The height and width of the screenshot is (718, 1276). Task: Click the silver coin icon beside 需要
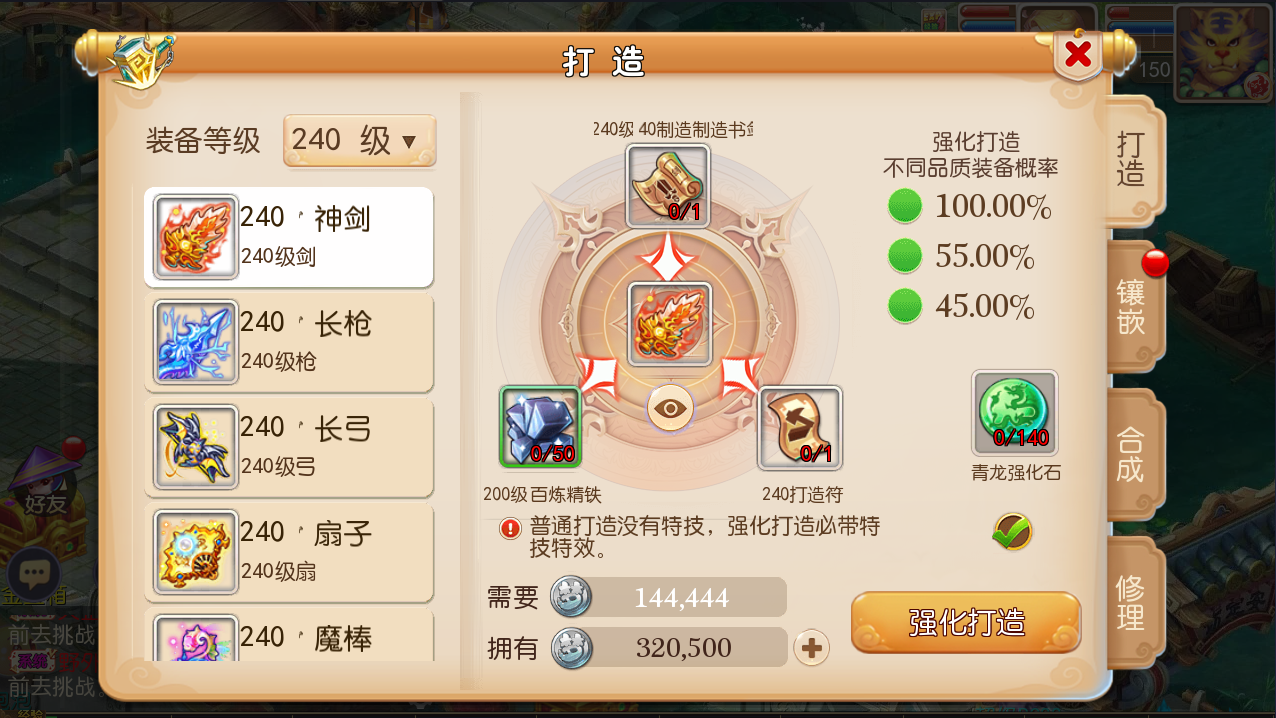tap(570, 598)
